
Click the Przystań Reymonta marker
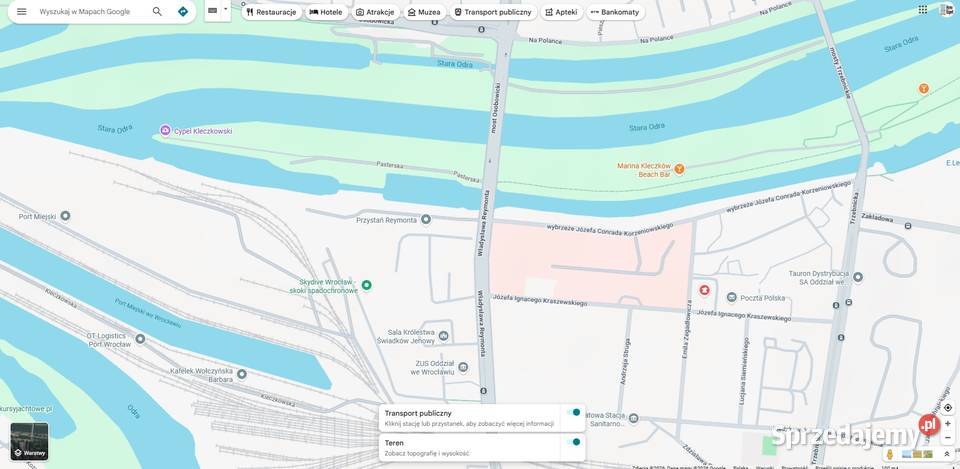(426, 219)
